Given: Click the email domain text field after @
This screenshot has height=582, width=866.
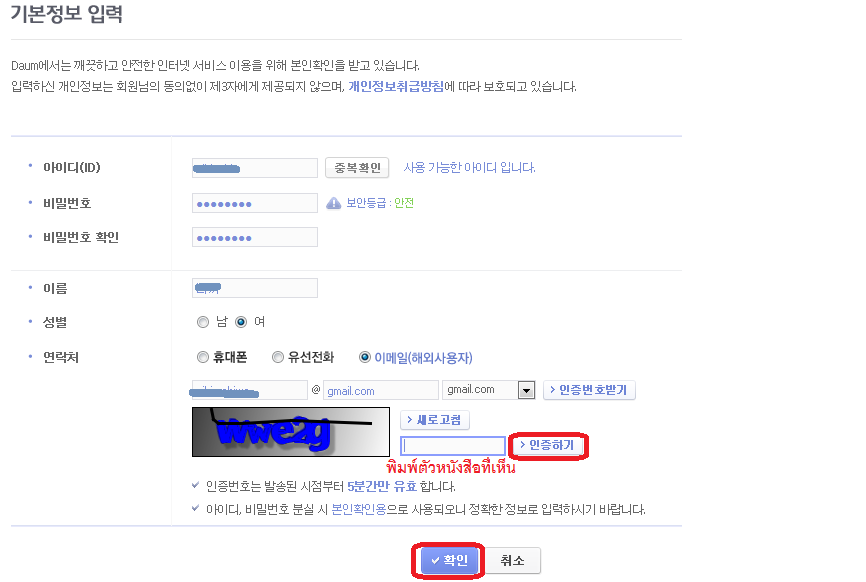Looking at the screenshot, I should pyautogui.click(x=381, y=390).
